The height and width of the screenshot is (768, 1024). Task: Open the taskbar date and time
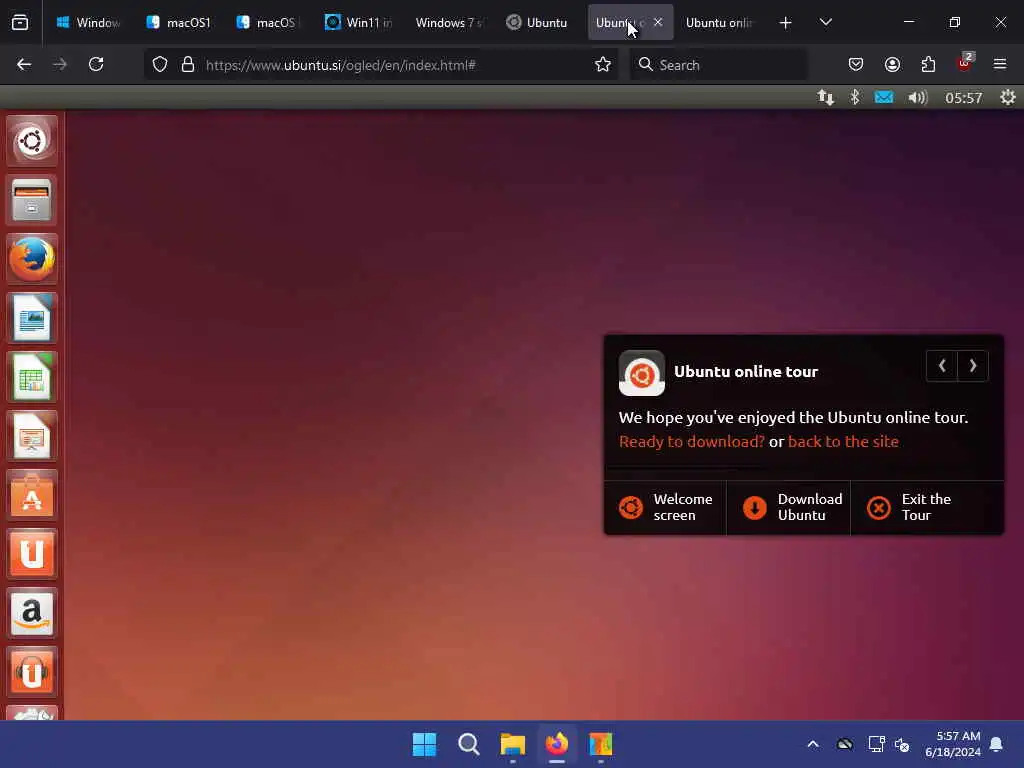point(953,744)
